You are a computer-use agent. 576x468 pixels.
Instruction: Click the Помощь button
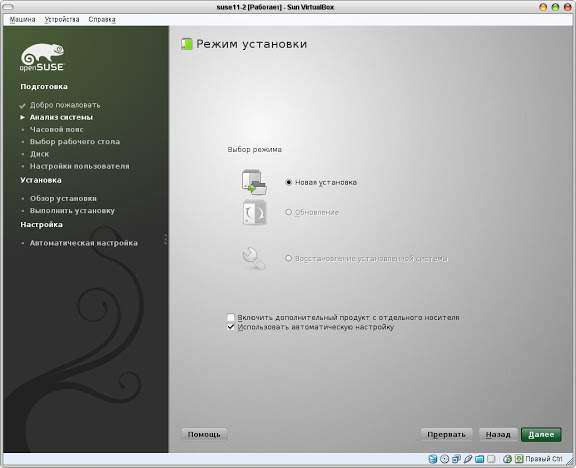(204, 435)
